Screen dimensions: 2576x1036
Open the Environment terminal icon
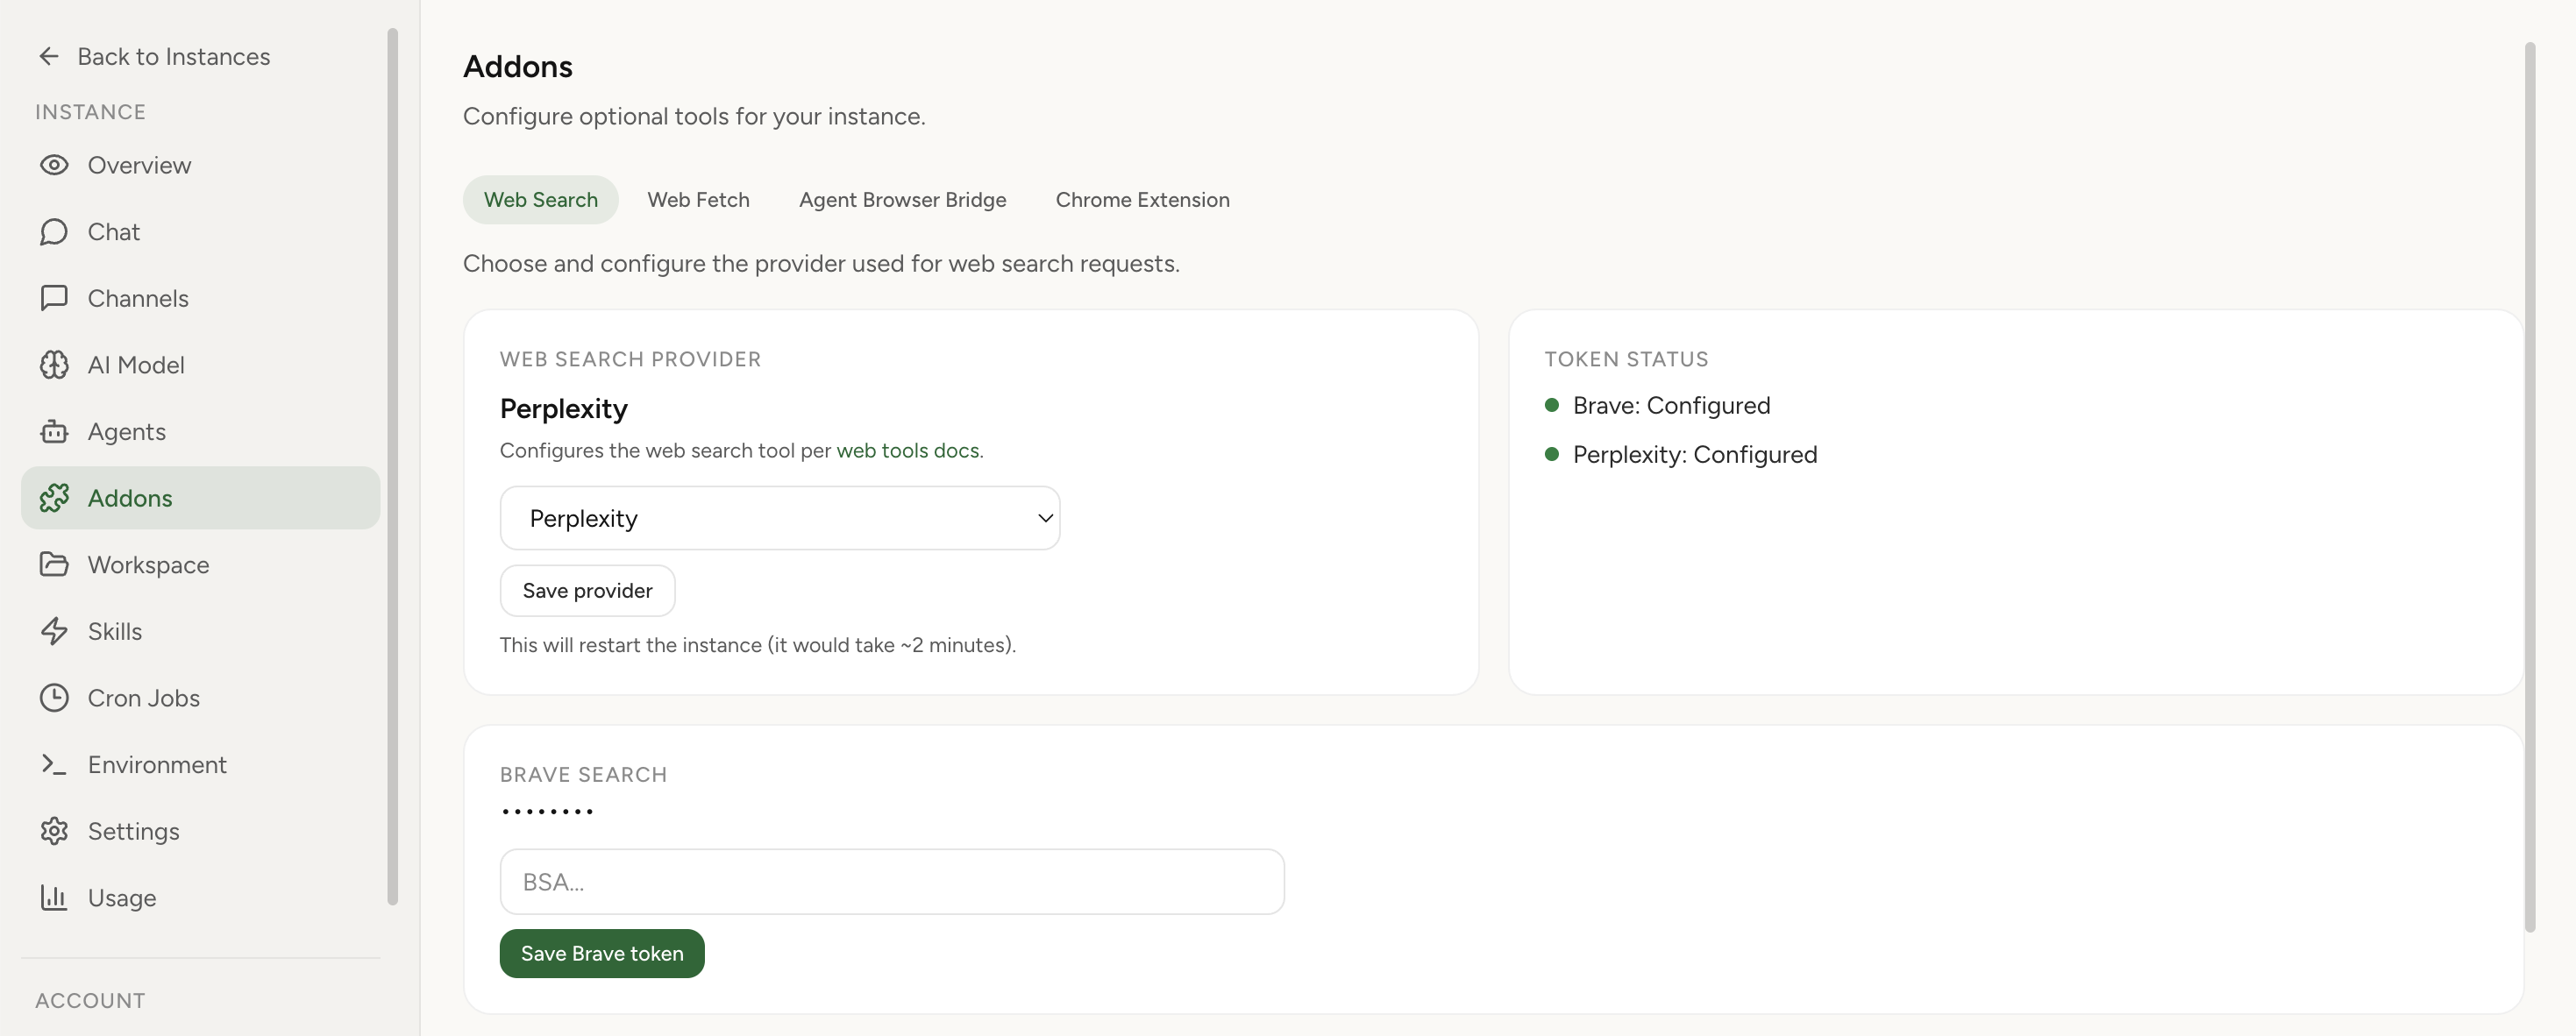54,764
